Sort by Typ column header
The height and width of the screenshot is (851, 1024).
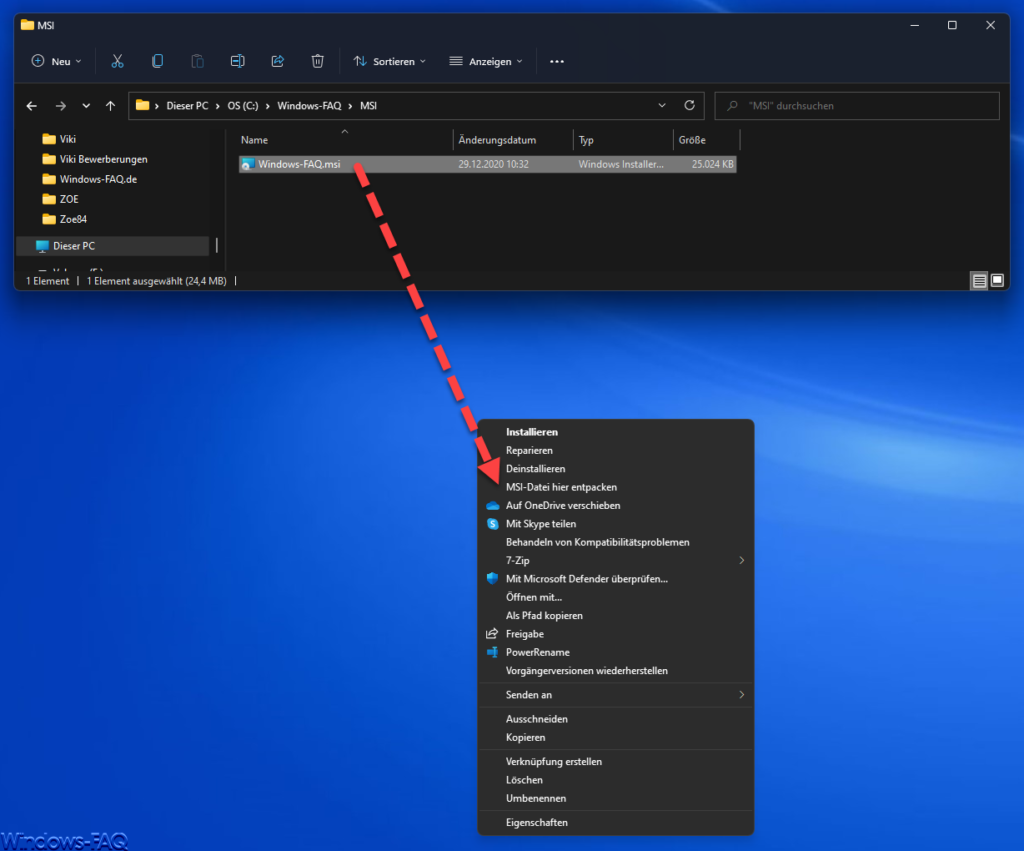(x=623, y=140)
